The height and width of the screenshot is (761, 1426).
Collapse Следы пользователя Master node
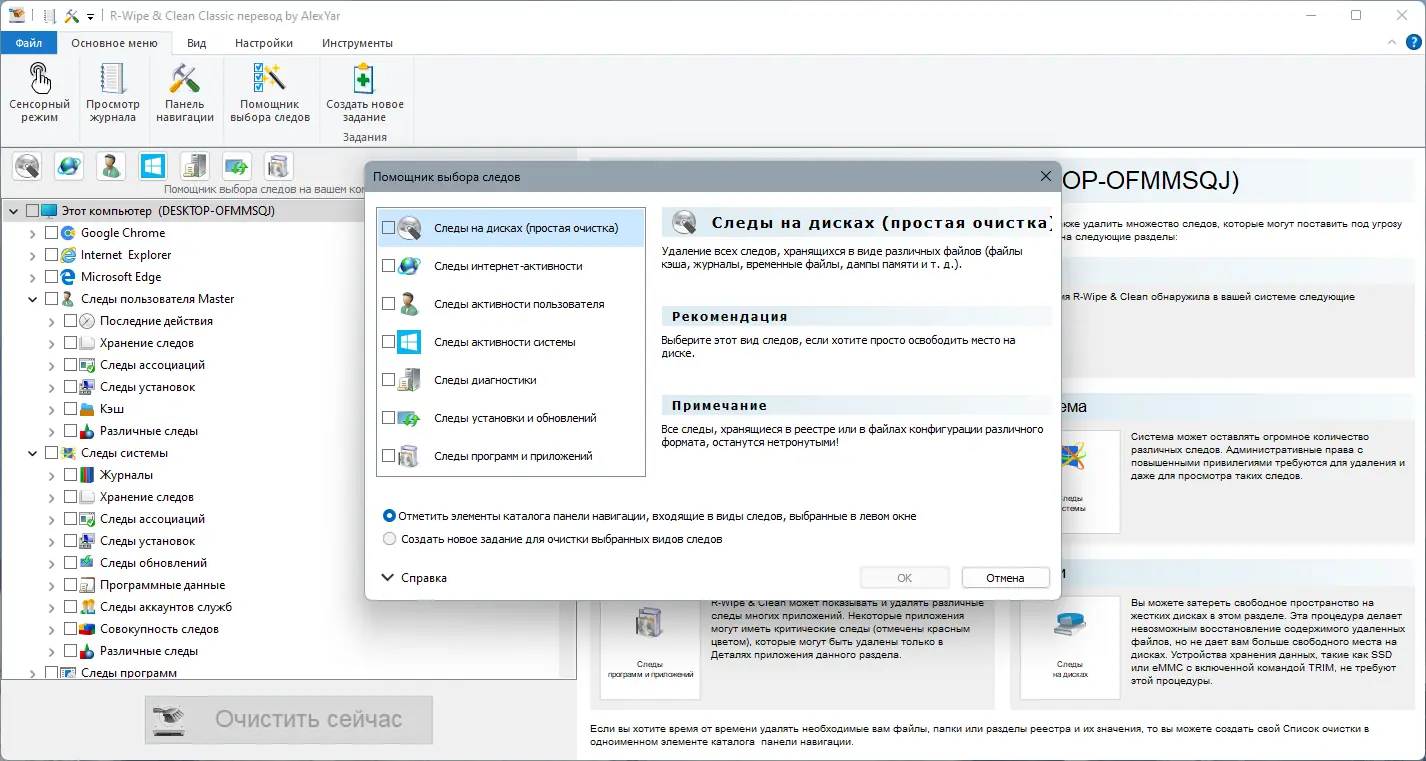click(x=33, y=299)
